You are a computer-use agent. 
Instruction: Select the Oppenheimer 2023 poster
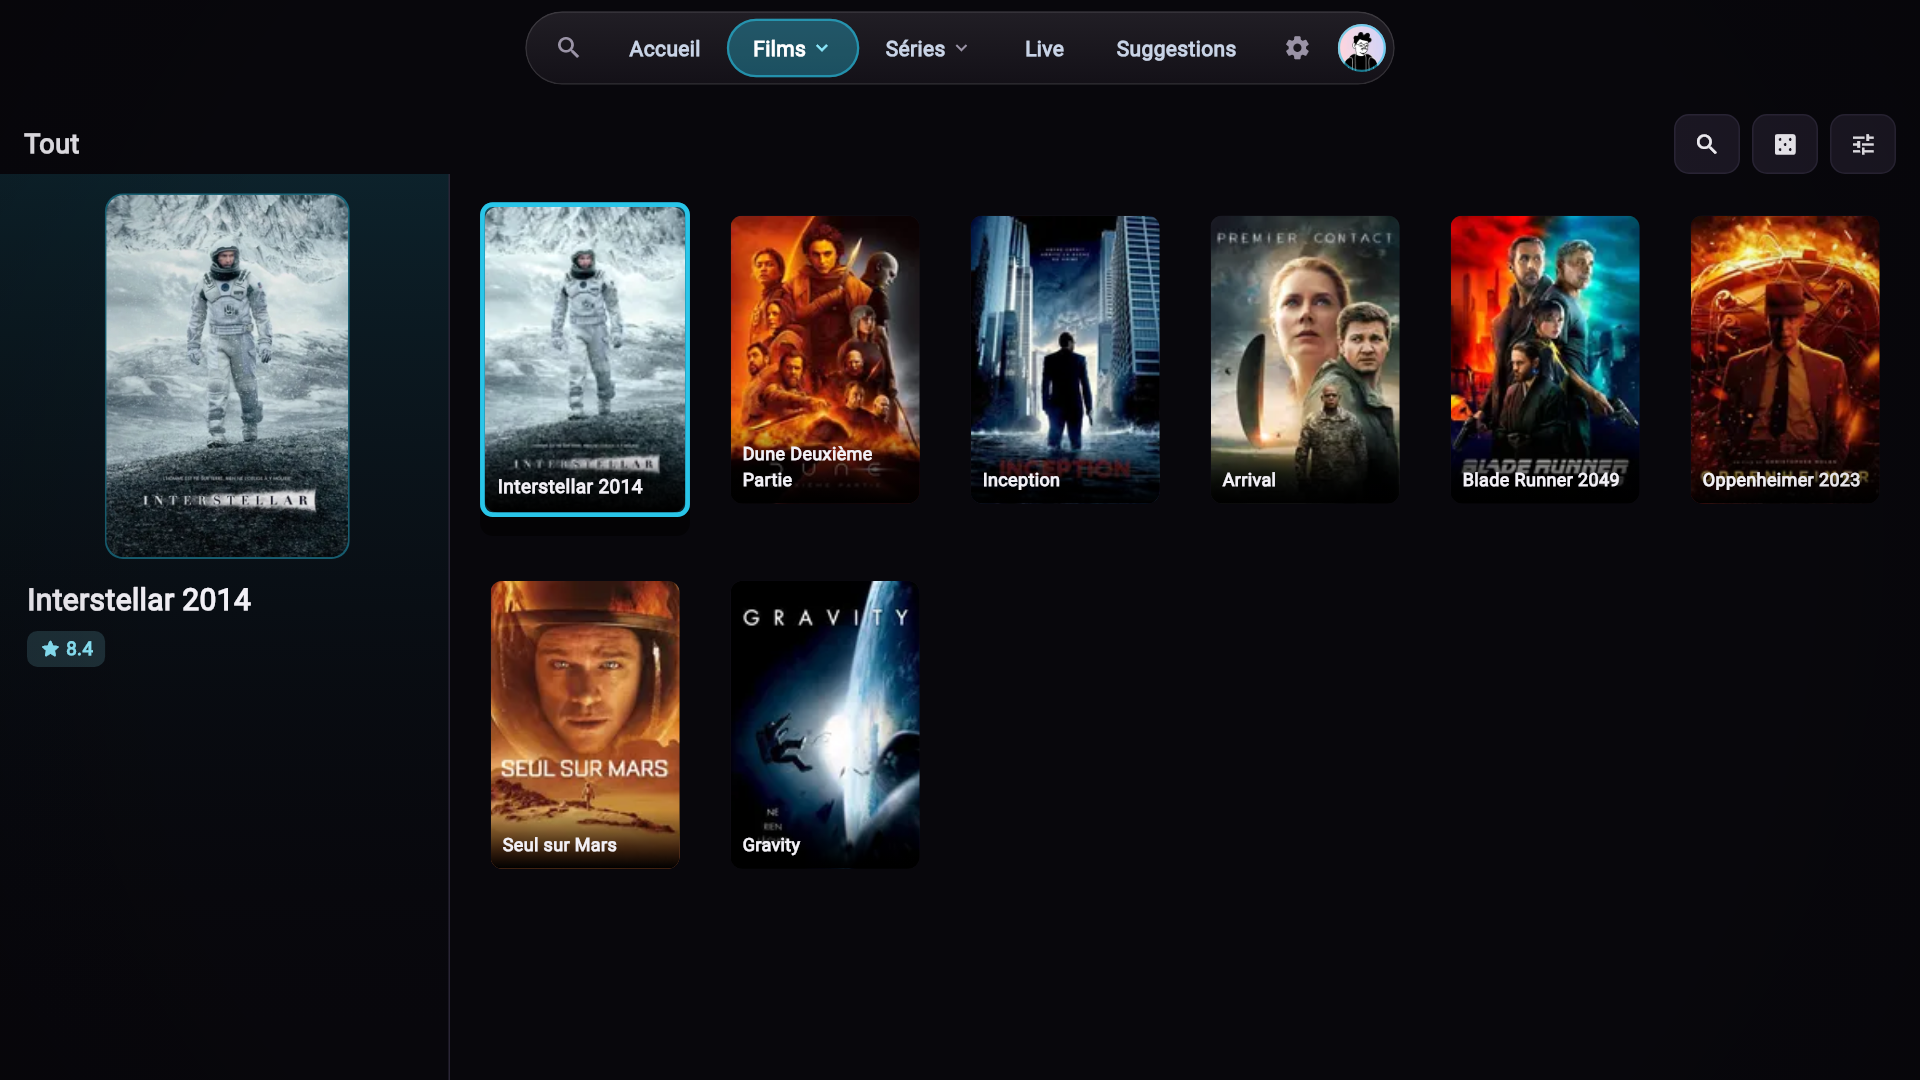1785,359
